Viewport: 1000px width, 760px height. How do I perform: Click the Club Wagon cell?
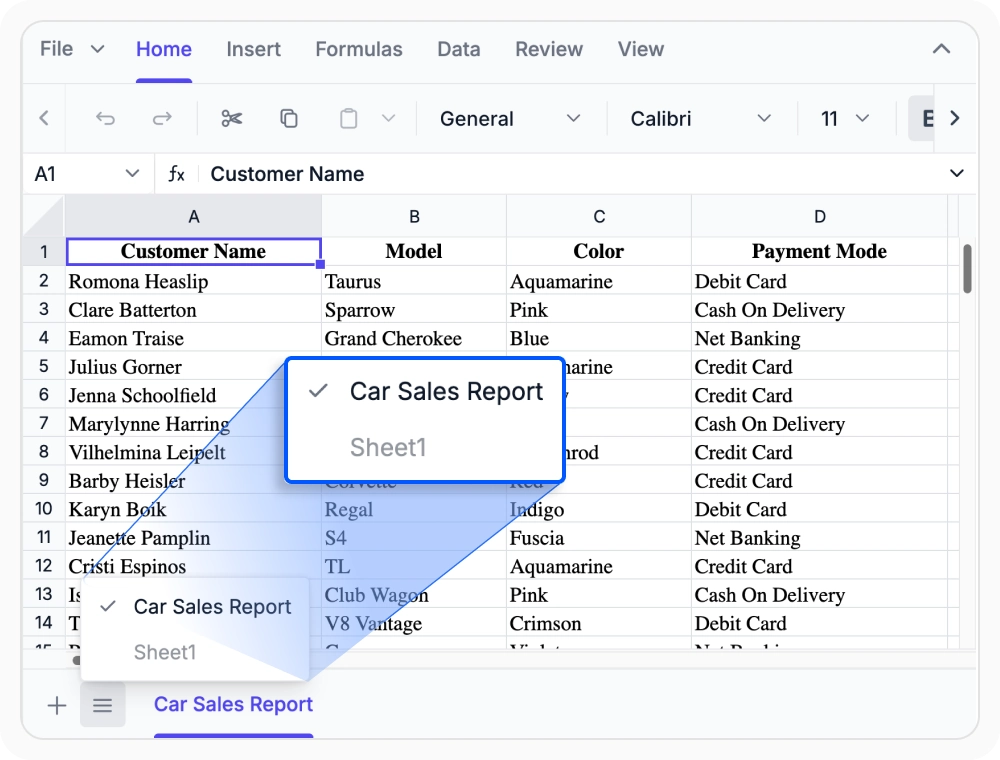[x=414, y=595]
